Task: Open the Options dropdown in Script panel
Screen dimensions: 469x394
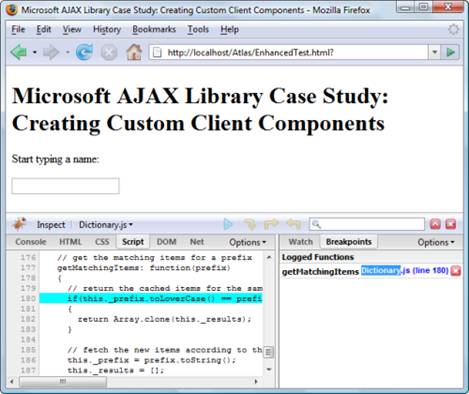Action: (x=247, y=242)
